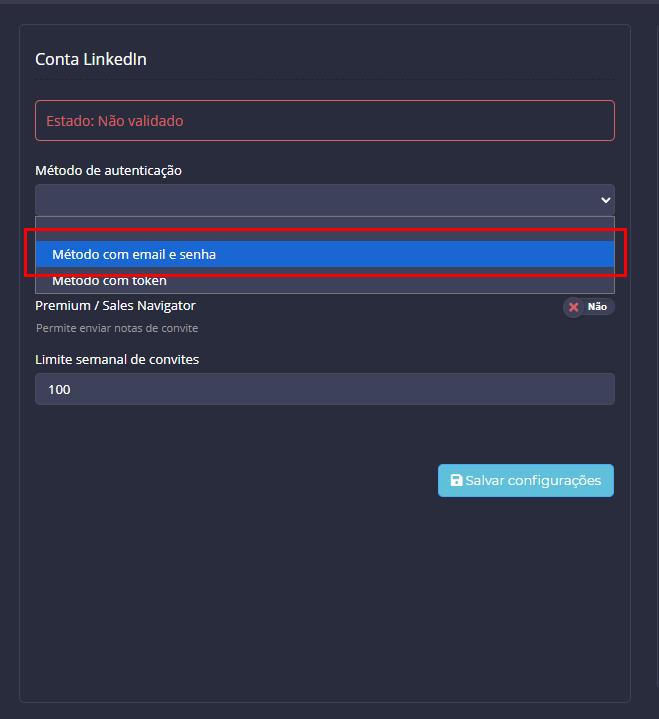Open the Método de autenticação dropdown
Image resolution: width=659 pixels, height=719 pixels.
pos(324,199)
